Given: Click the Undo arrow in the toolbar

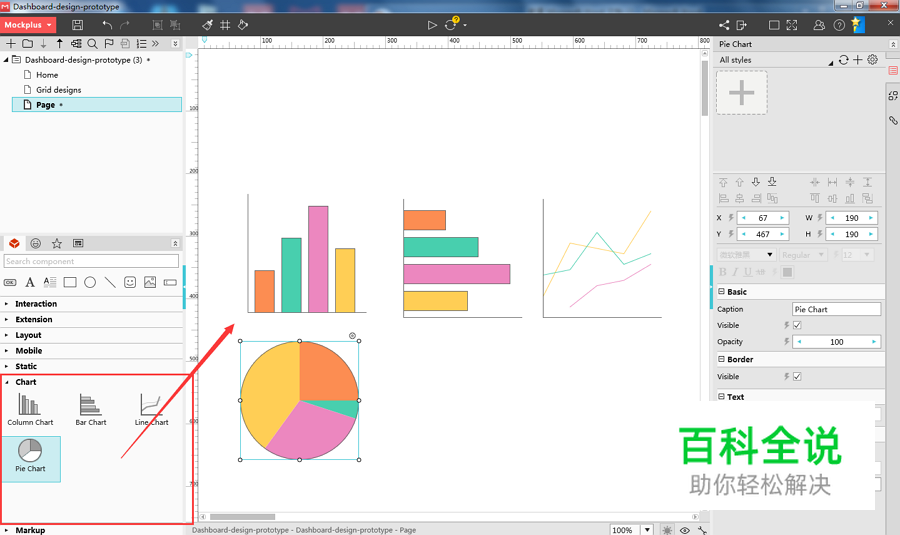Looking at the screenshot, I should (107, 25).
